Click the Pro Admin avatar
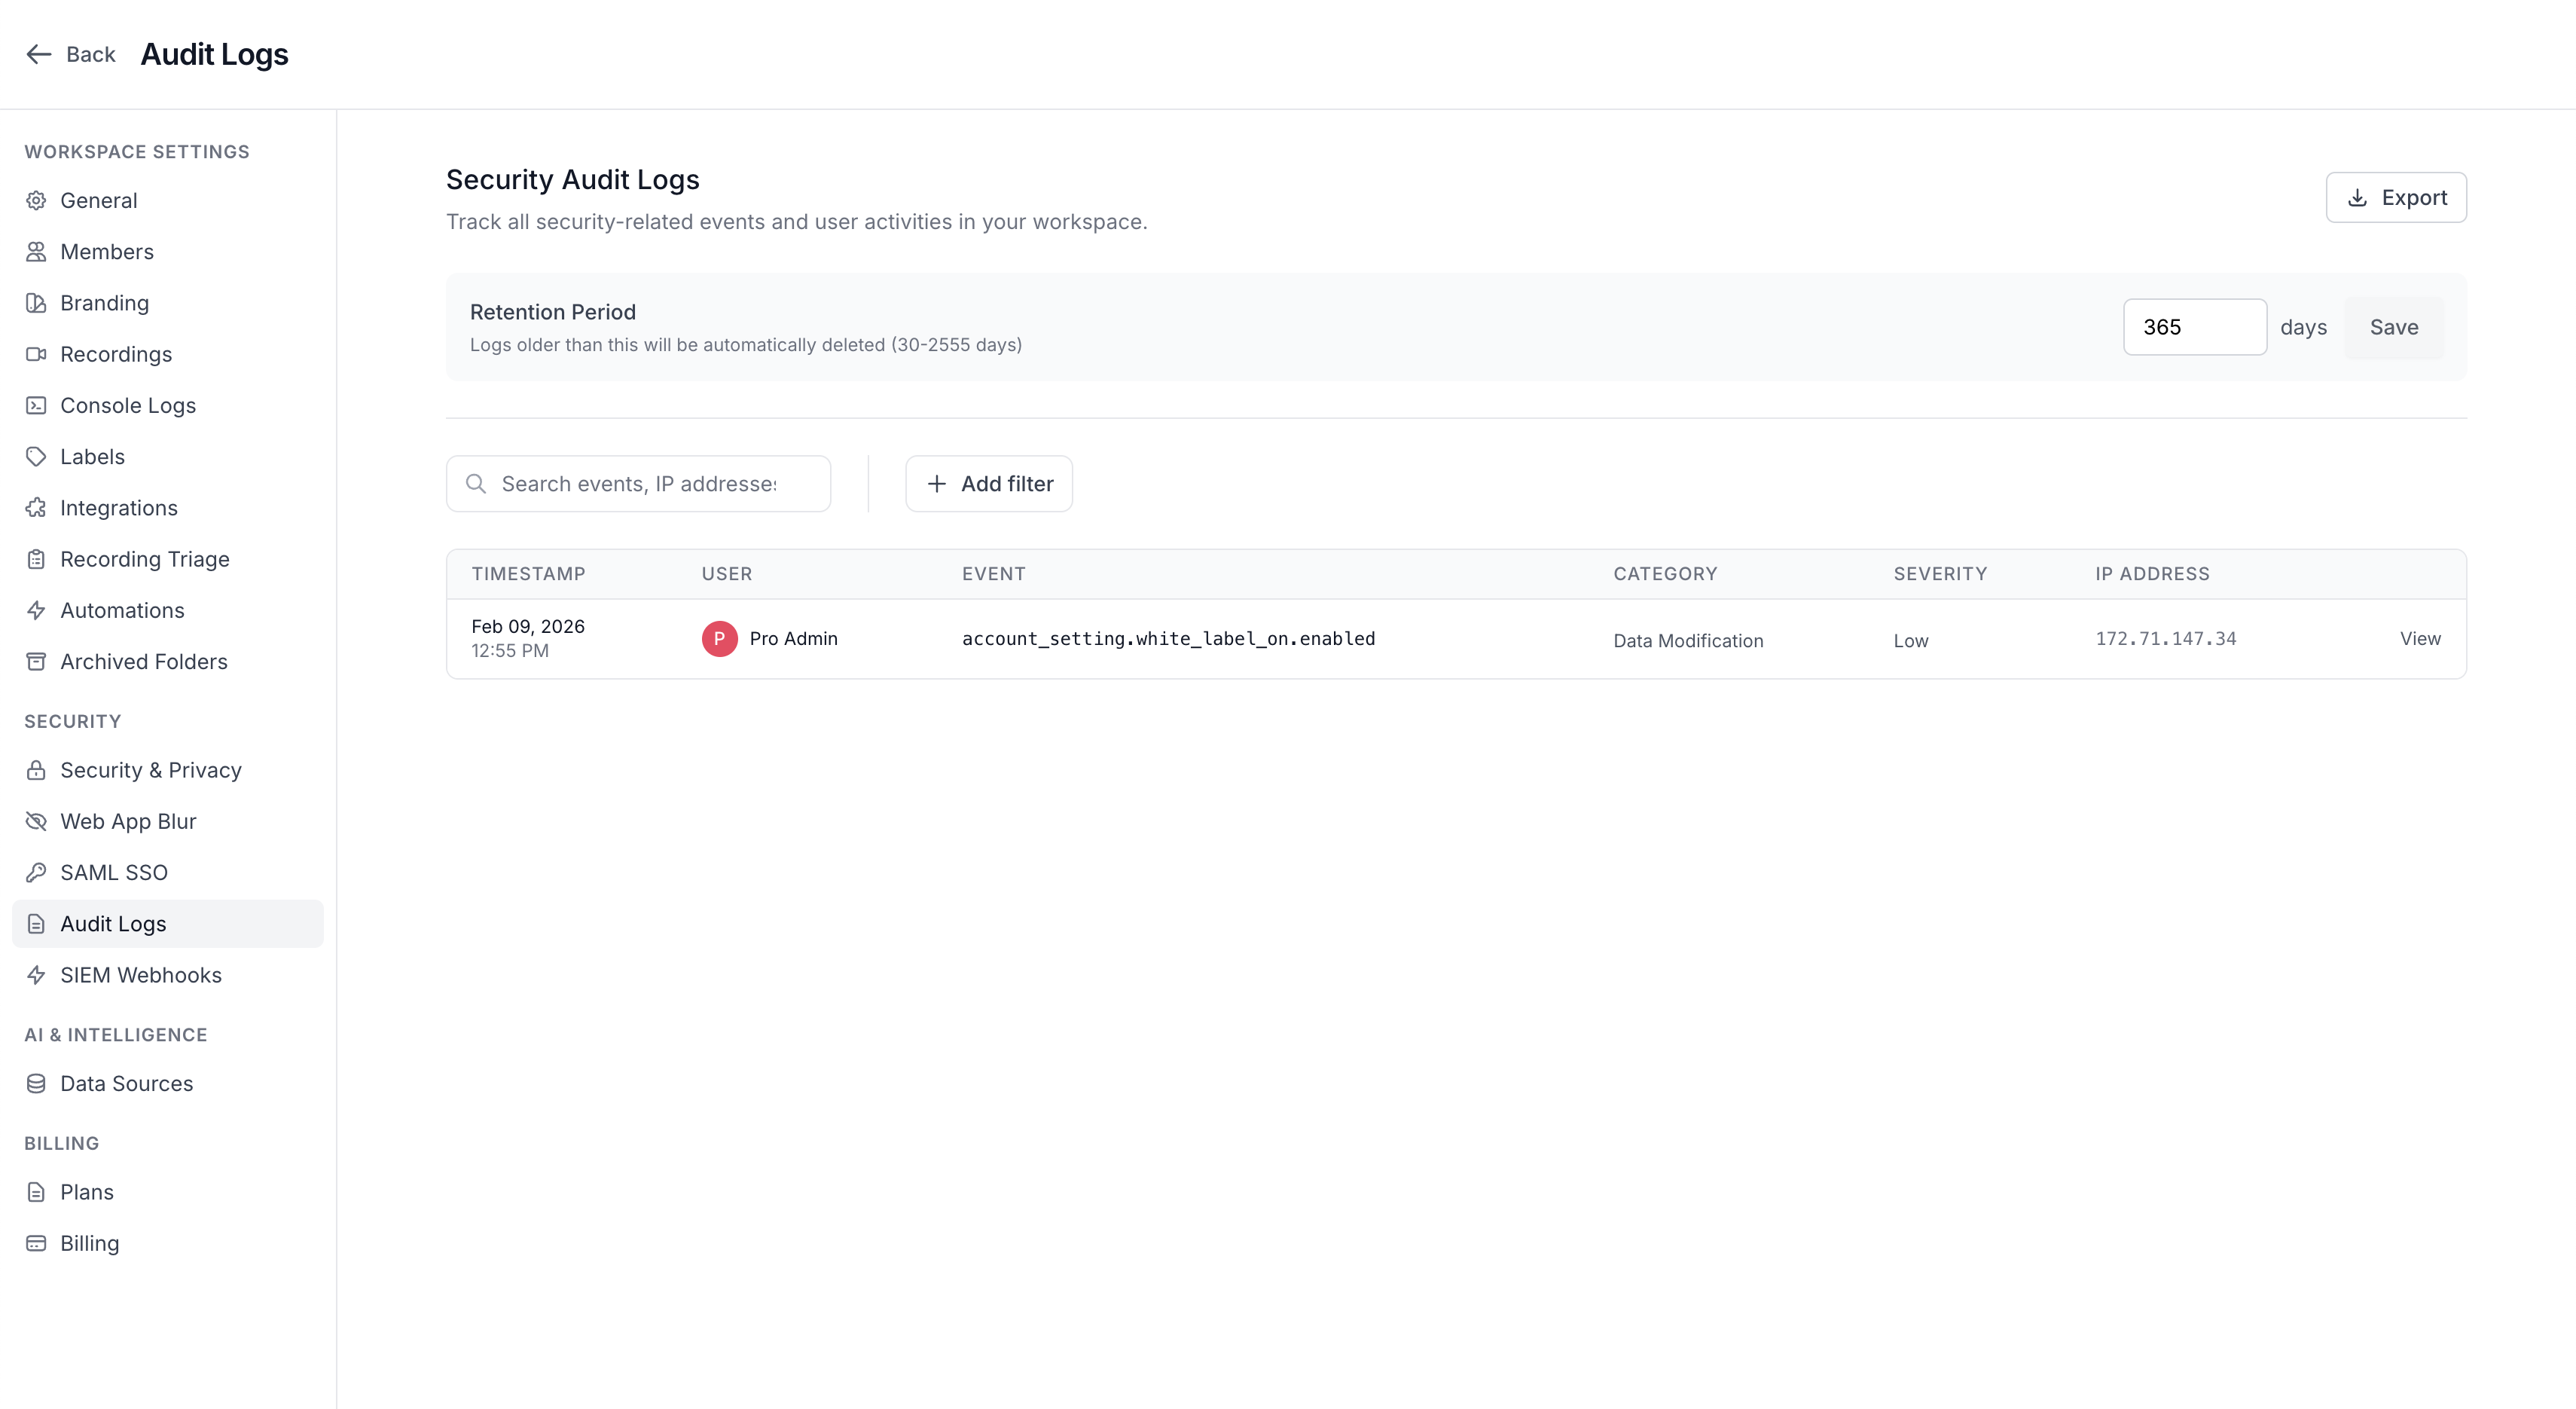2576x1409 pixels. click(719, 638)
